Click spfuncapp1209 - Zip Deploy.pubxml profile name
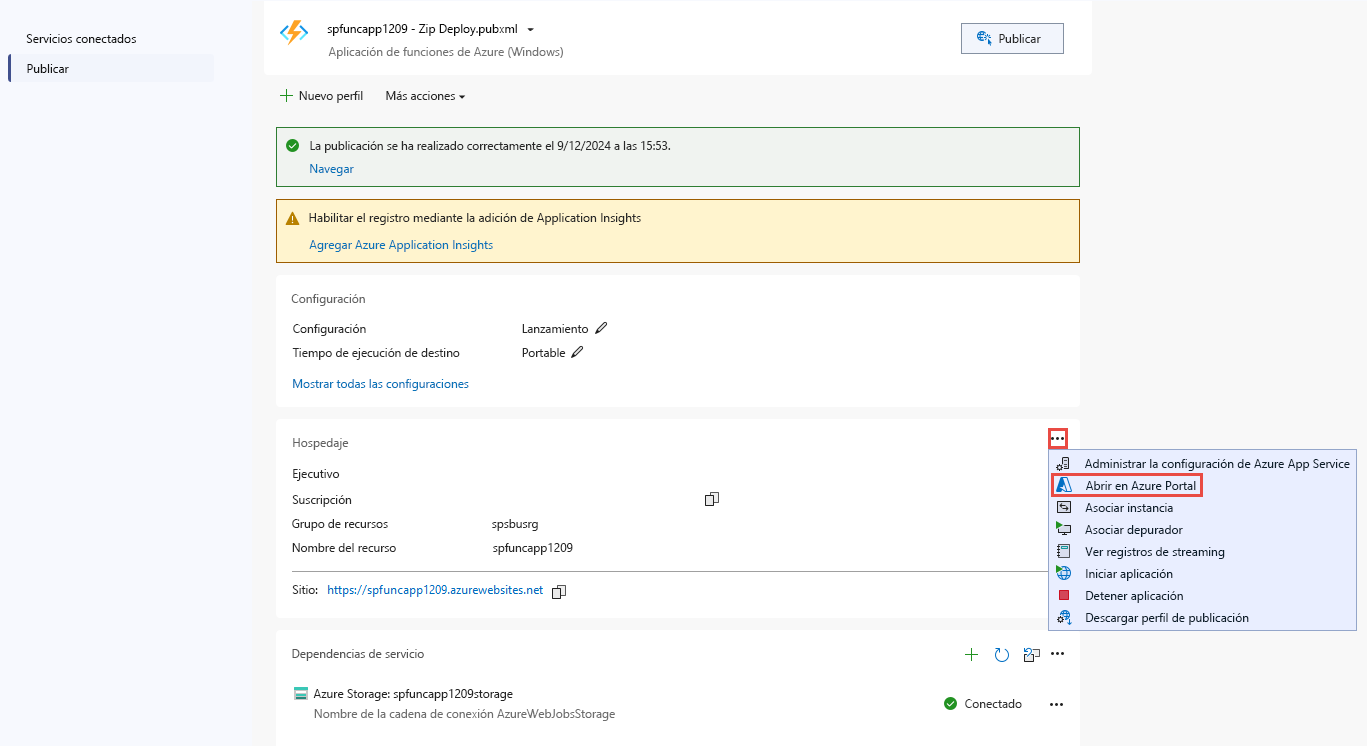The image size is (1367, 746). pyautogui.click(x=422, y=29)
